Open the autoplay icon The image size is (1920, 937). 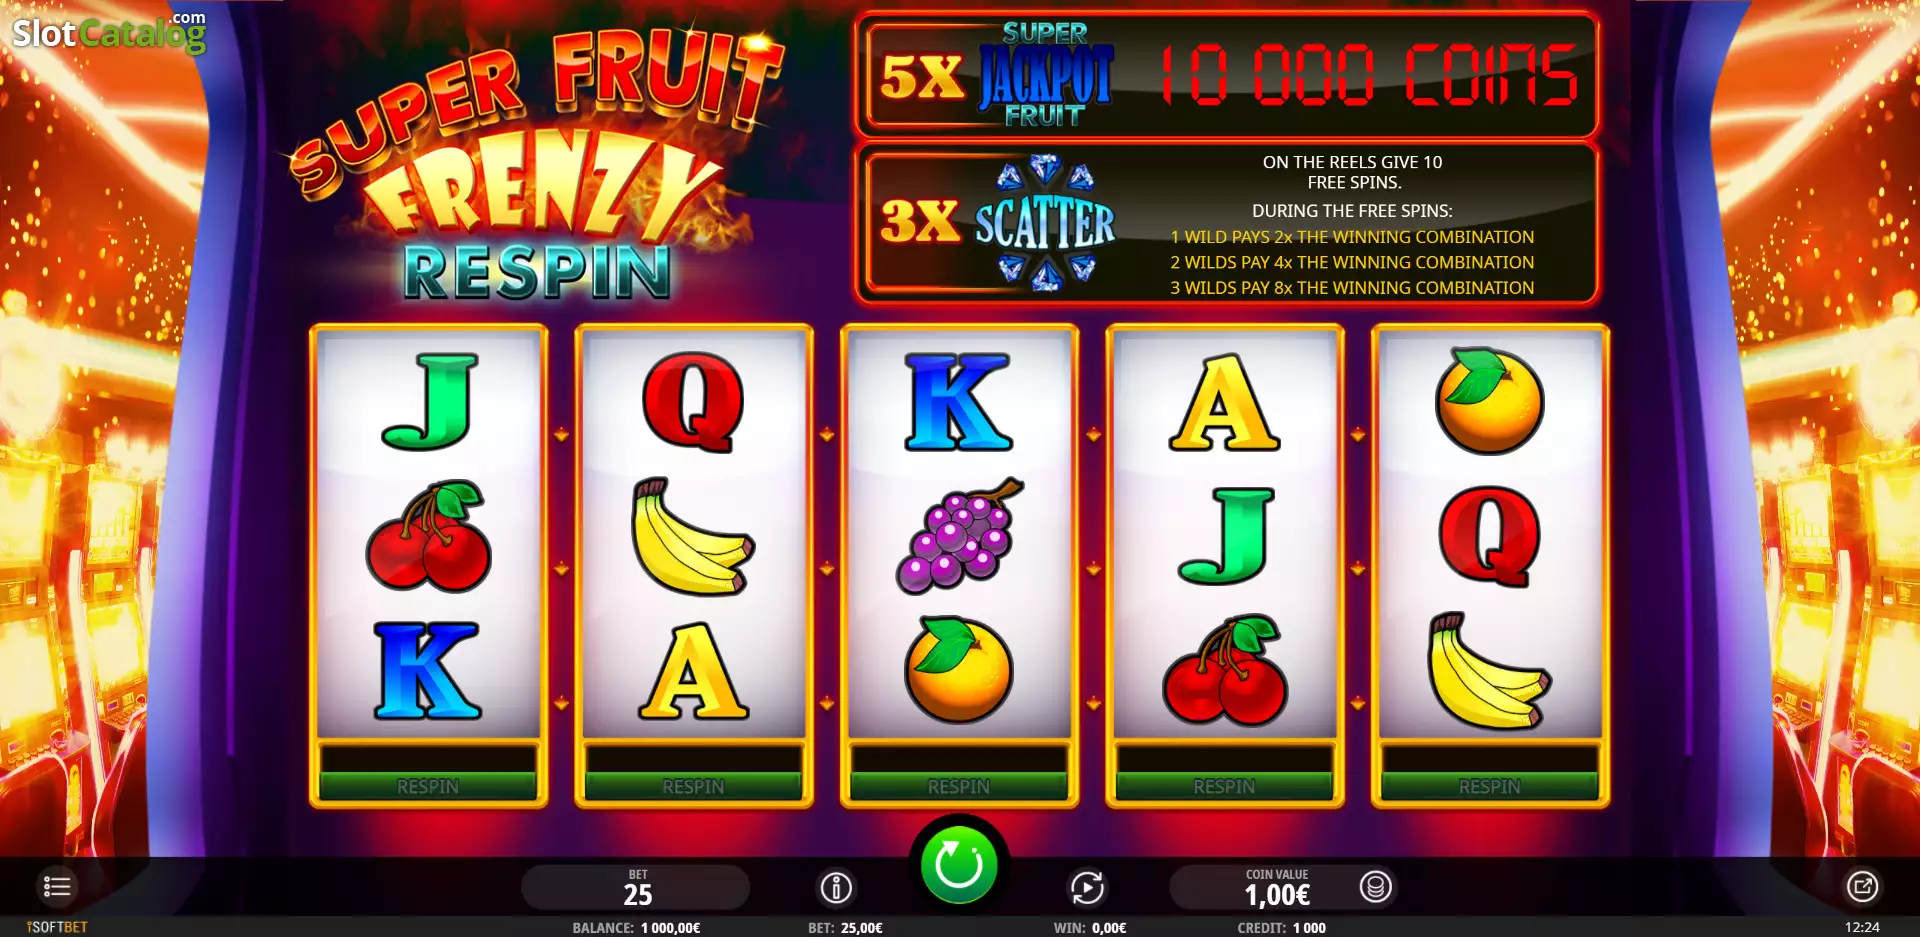[1087, 887]
